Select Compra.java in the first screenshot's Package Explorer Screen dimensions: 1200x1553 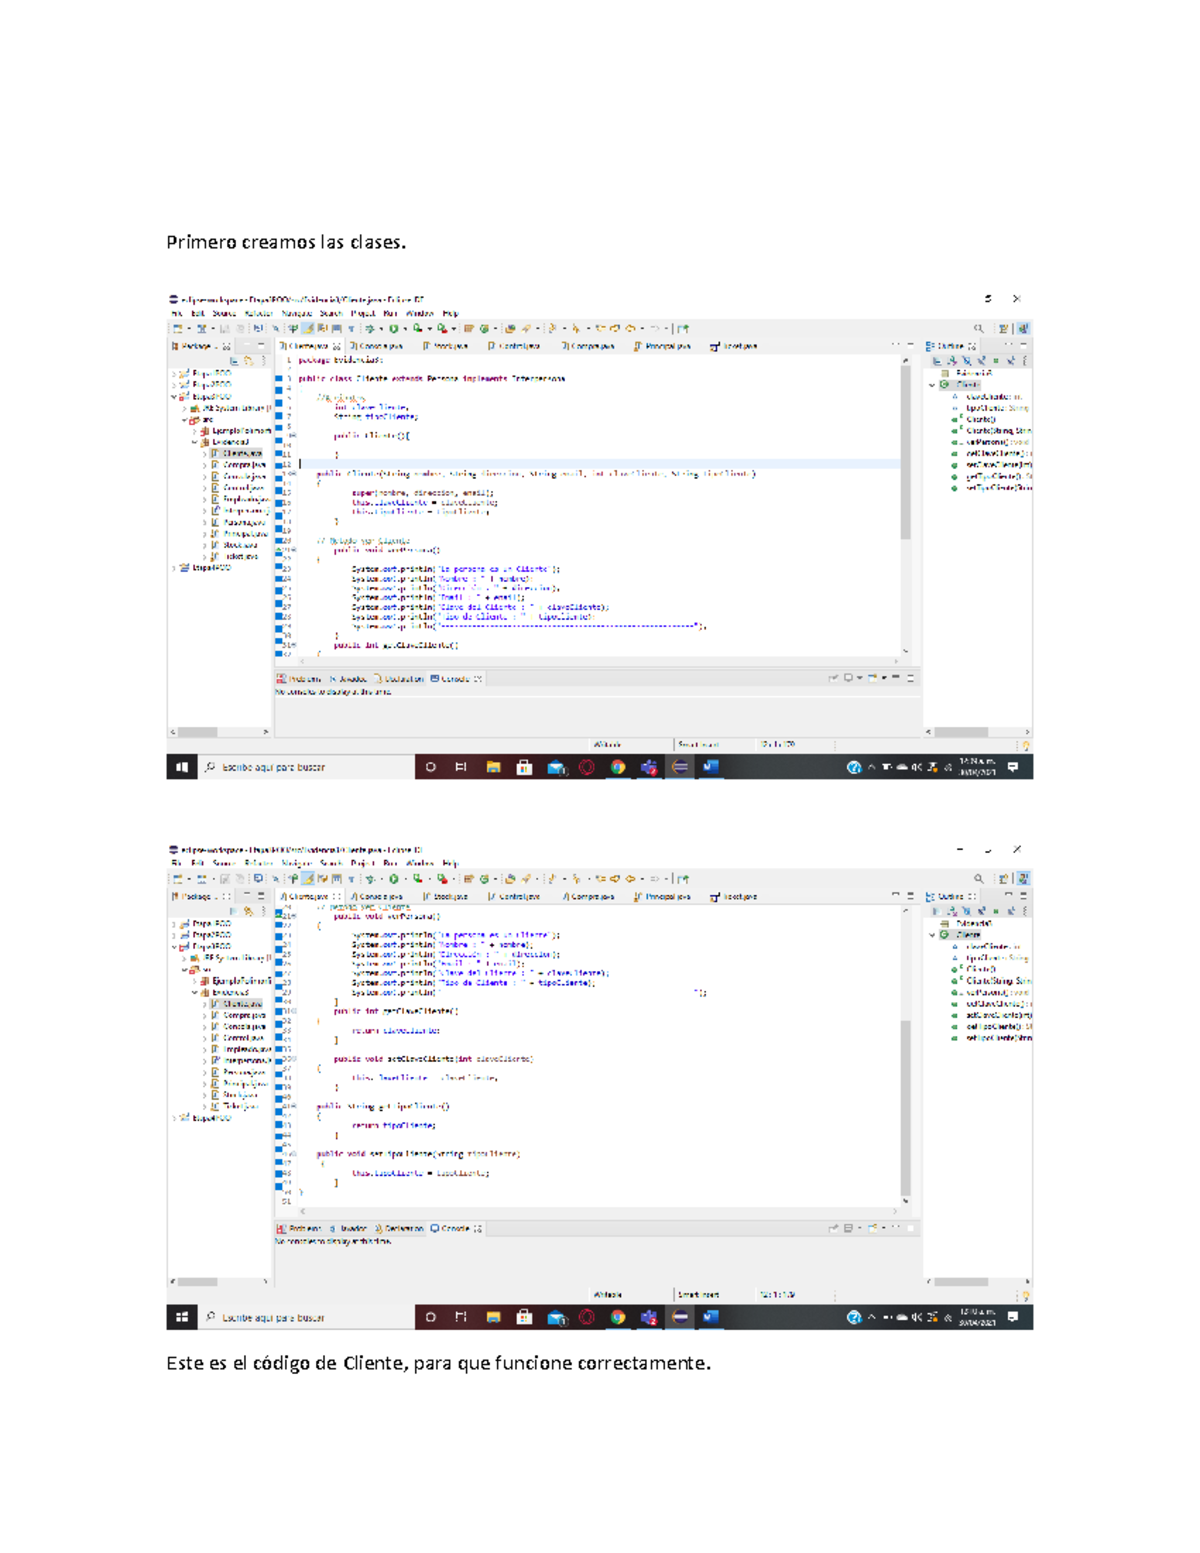pos(244,465)
